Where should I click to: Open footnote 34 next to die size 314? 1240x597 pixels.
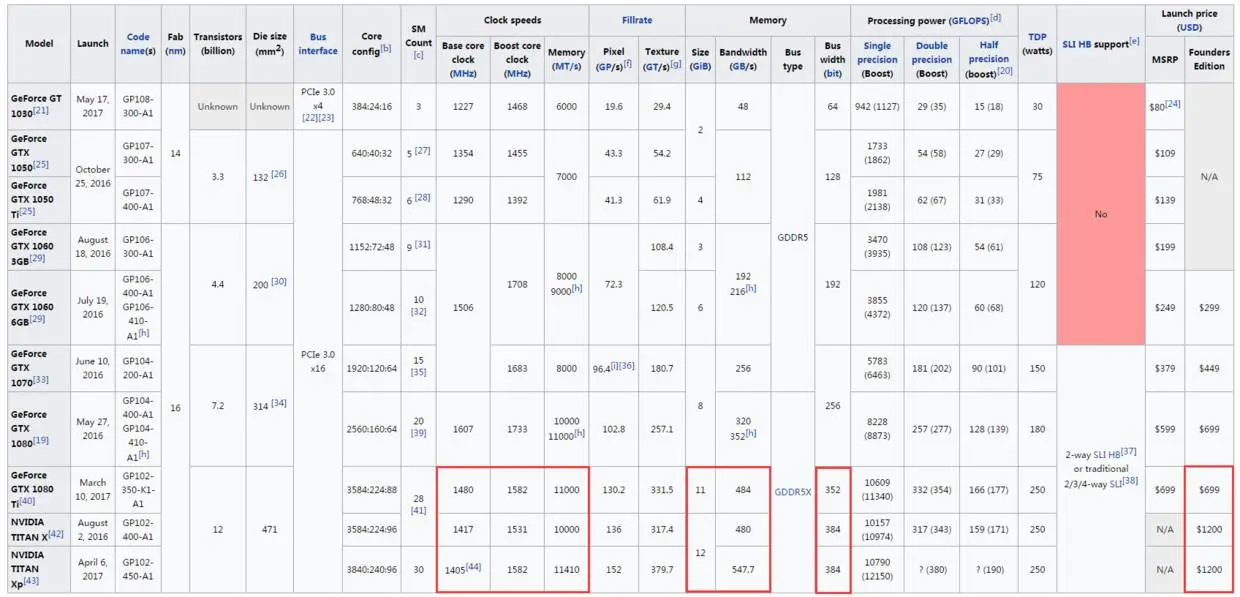click(x=279, y=403)
